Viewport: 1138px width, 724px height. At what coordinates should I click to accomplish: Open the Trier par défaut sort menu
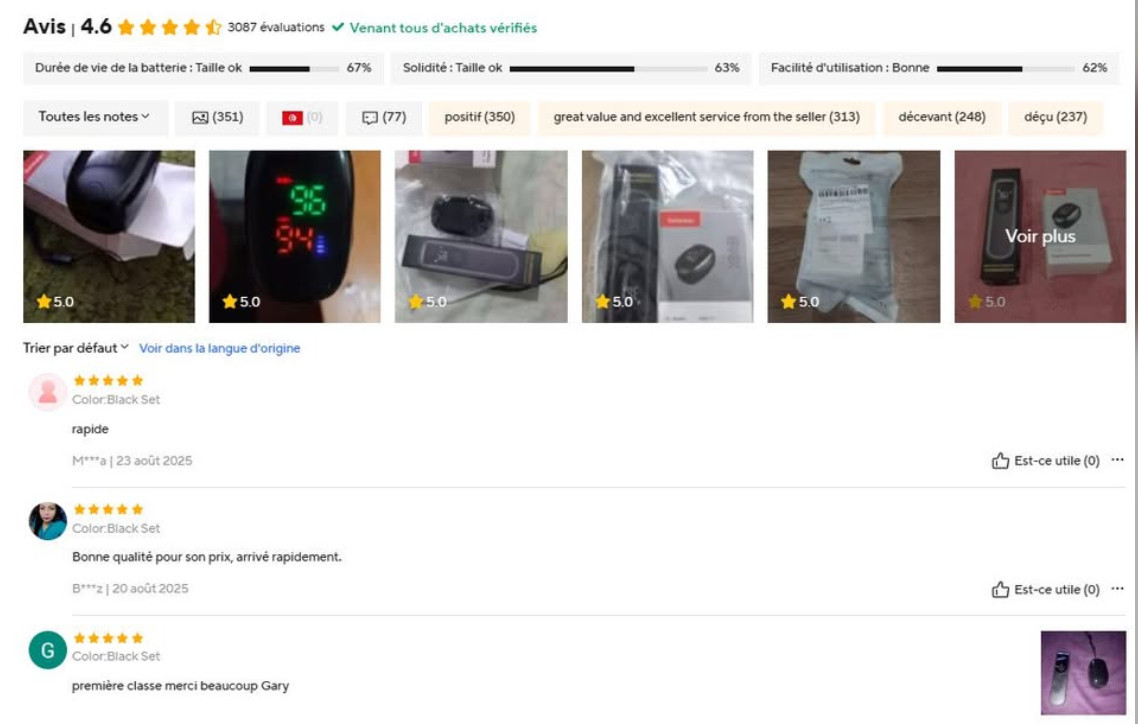pos(75,348)
